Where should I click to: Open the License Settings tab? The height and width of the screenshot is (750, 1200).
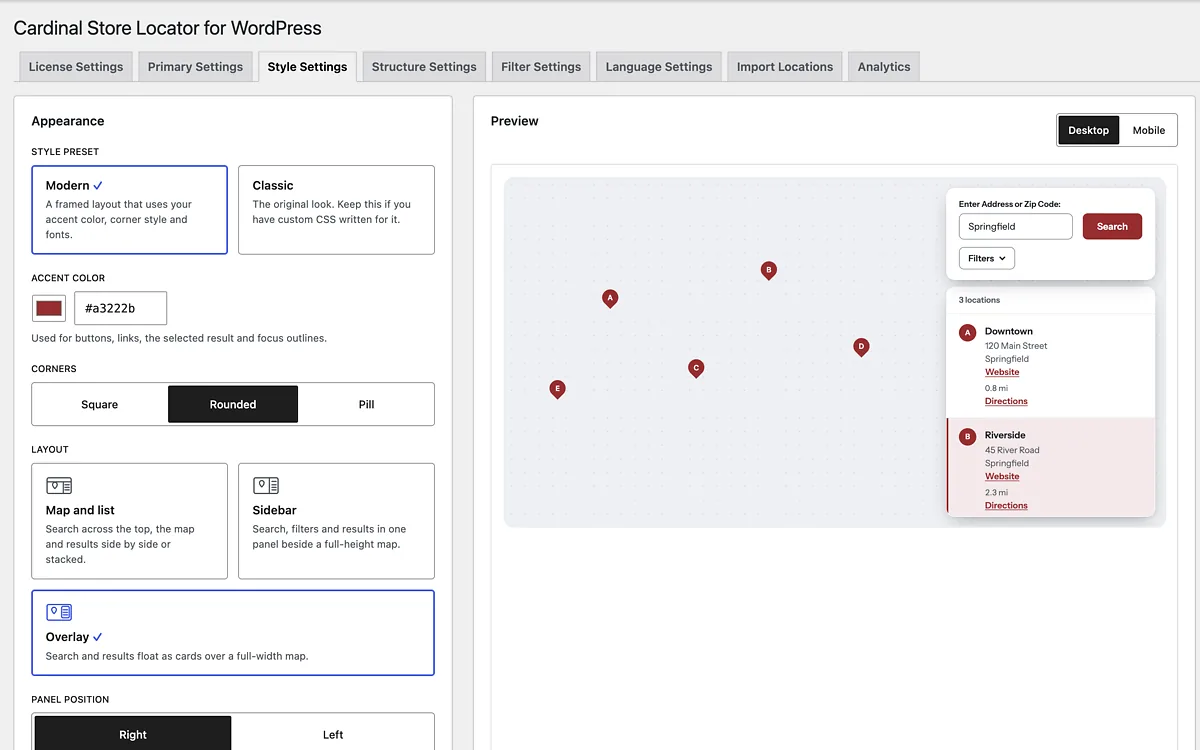tap(76, 67)
